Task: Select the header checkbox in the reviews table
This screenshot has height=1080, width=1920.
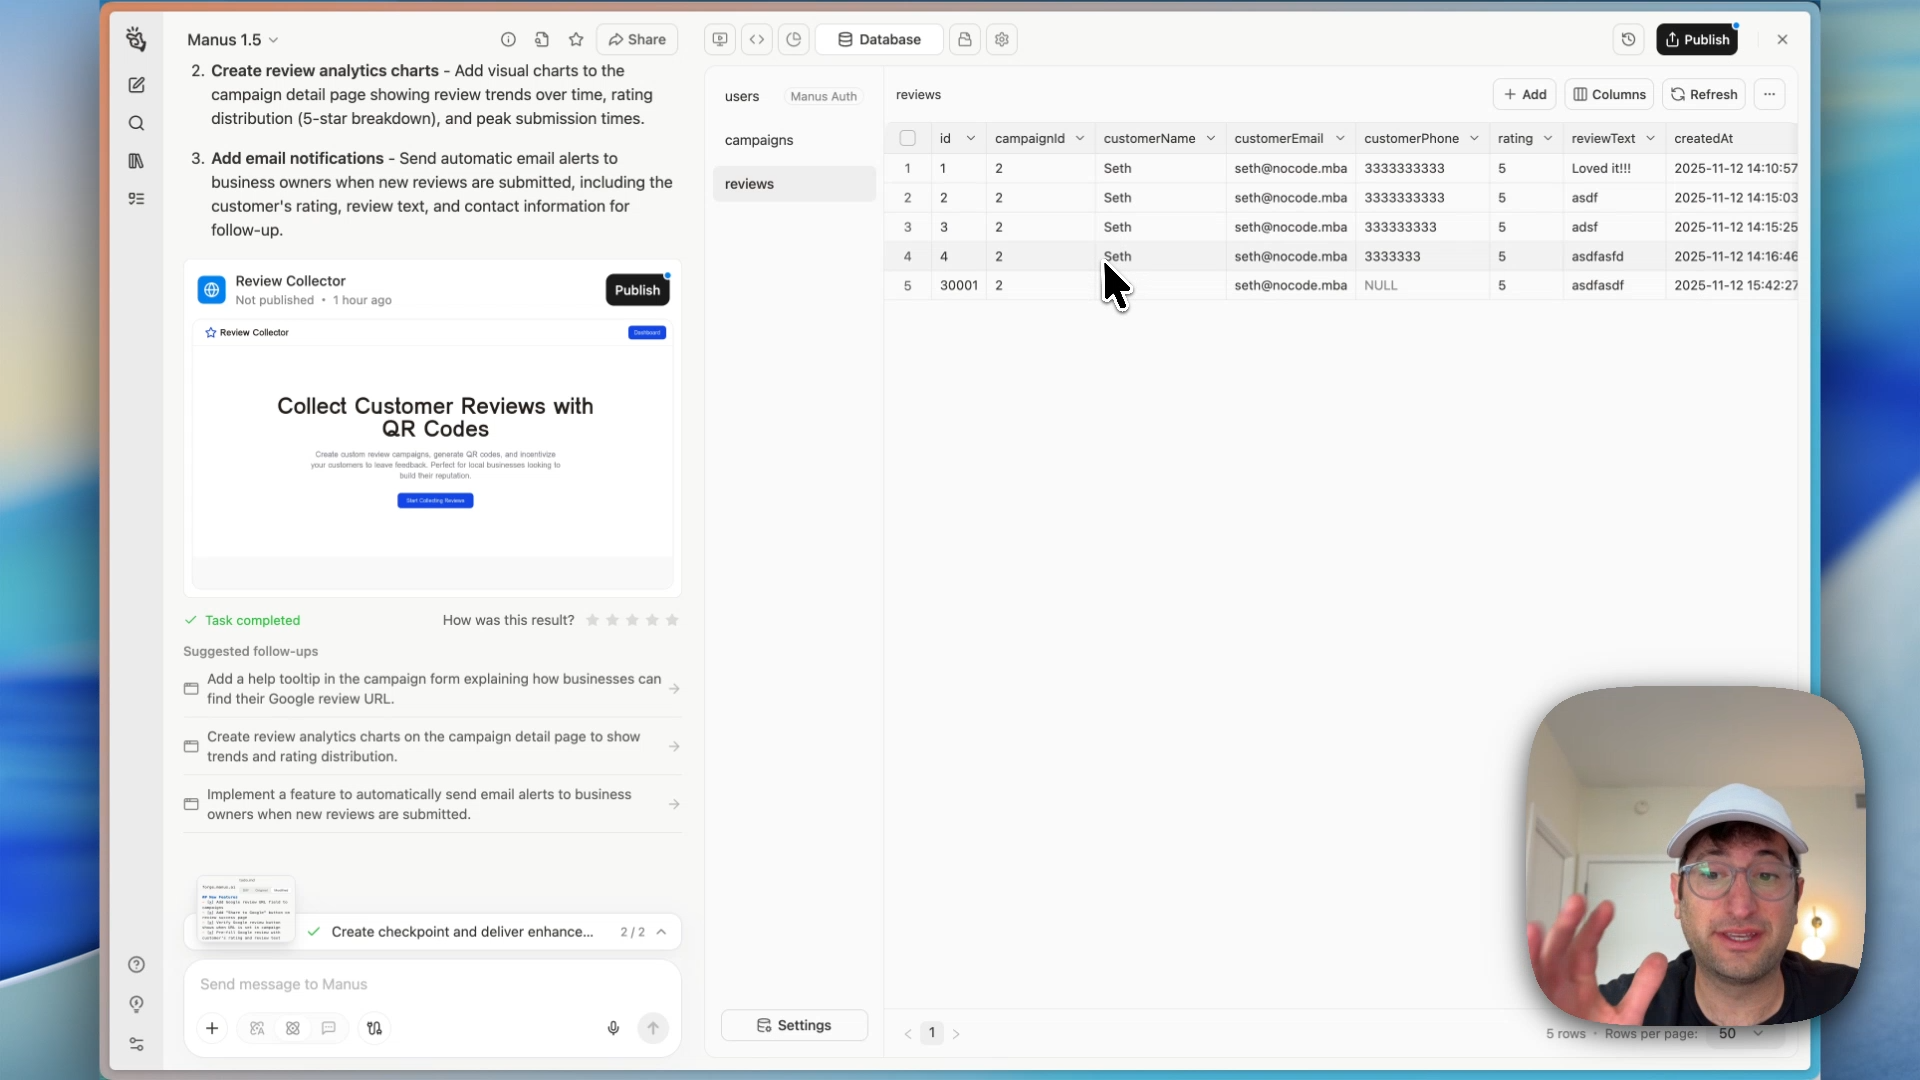Action: [x=908, y=138]
